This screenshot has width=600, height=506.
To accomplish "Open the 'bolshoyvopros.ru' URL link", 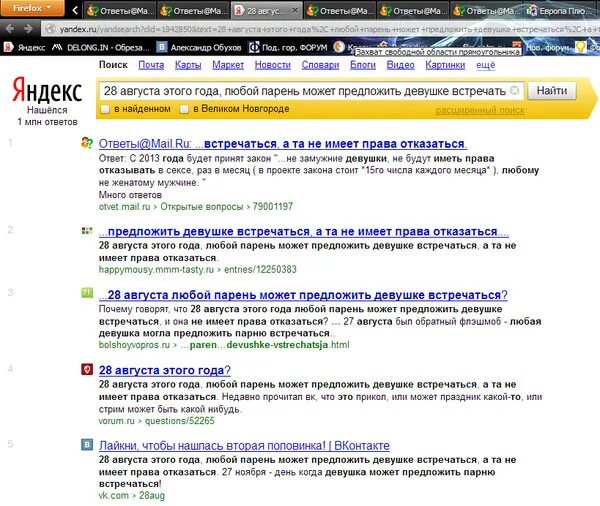I will point(134,345).
